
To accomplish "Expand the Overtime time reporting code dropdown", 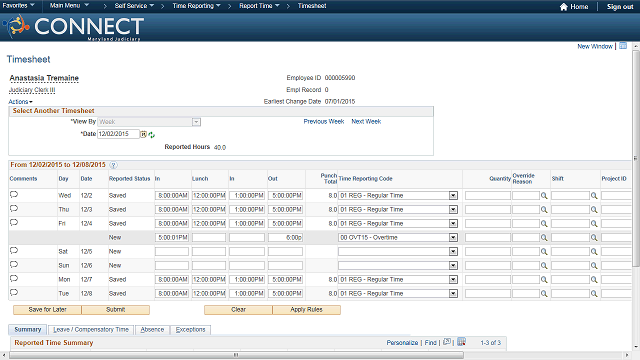I will [453, 238].
